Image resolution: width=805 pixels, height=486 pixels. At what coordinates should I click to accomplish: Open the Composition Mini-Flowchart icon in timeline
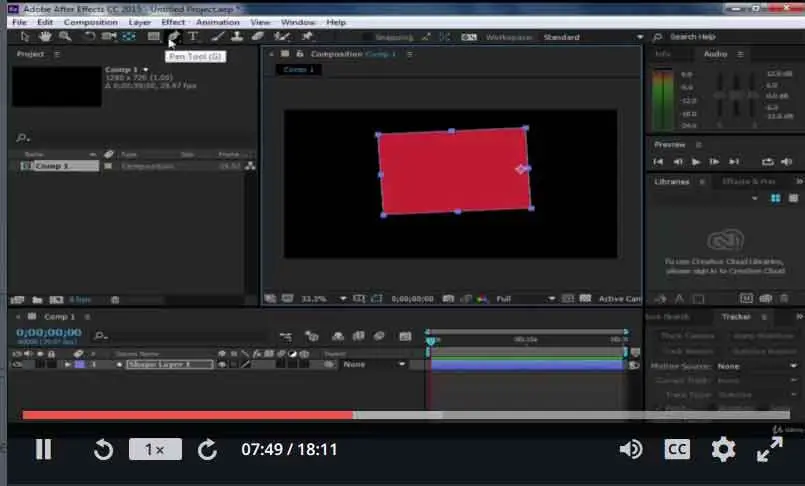pos(286,337)
